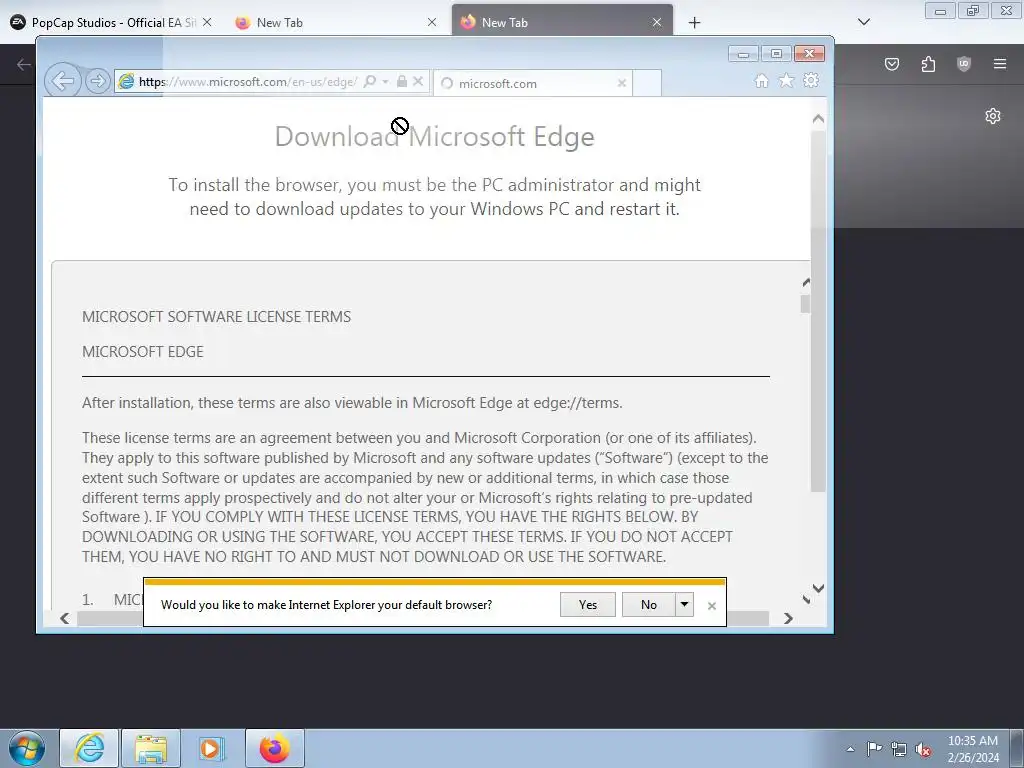1024x768 pixels.
Task: Close the microsoft.com tab
Action: [622, 83]
